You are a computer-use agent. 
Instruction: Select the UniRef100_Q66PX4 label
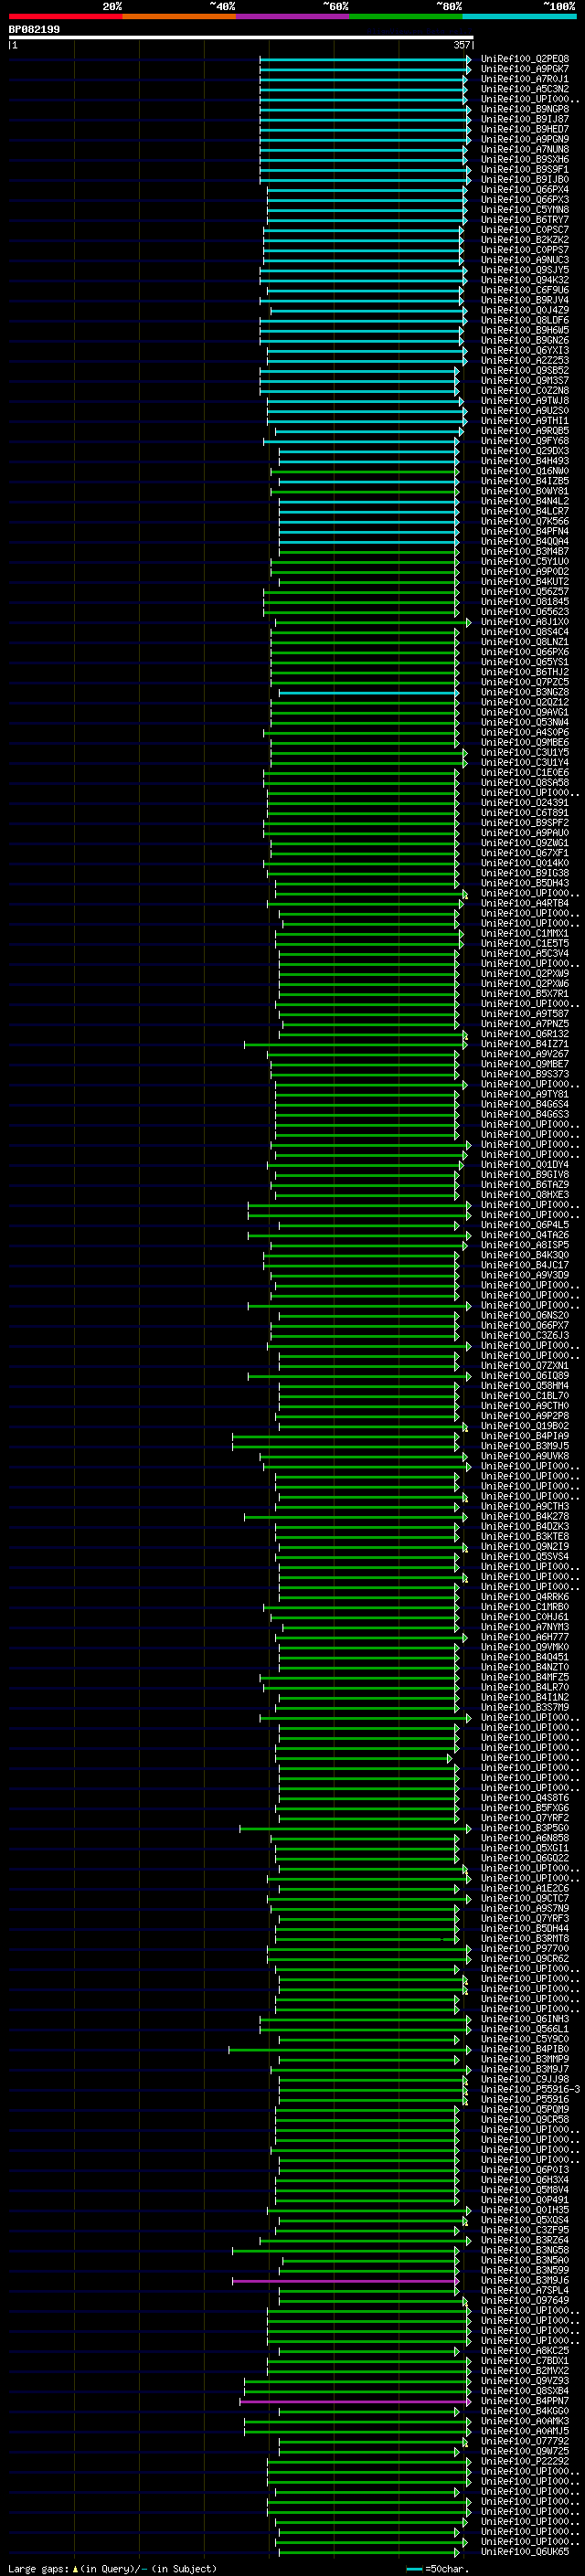[x=524, y=189]
